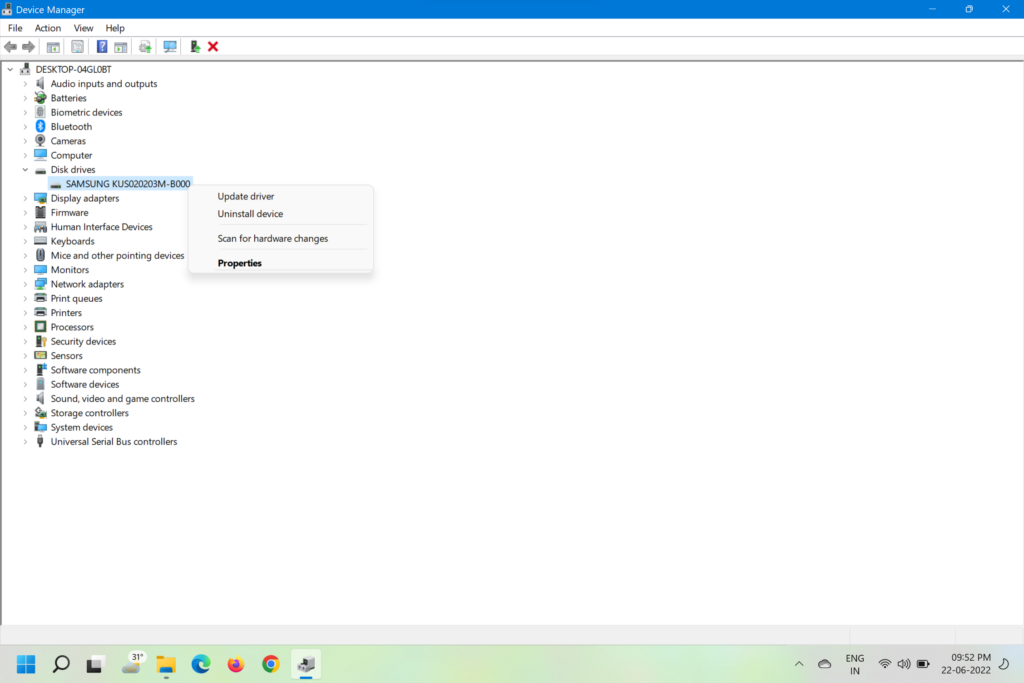
Task: Open the Action menu
Action: click(48, 28)
